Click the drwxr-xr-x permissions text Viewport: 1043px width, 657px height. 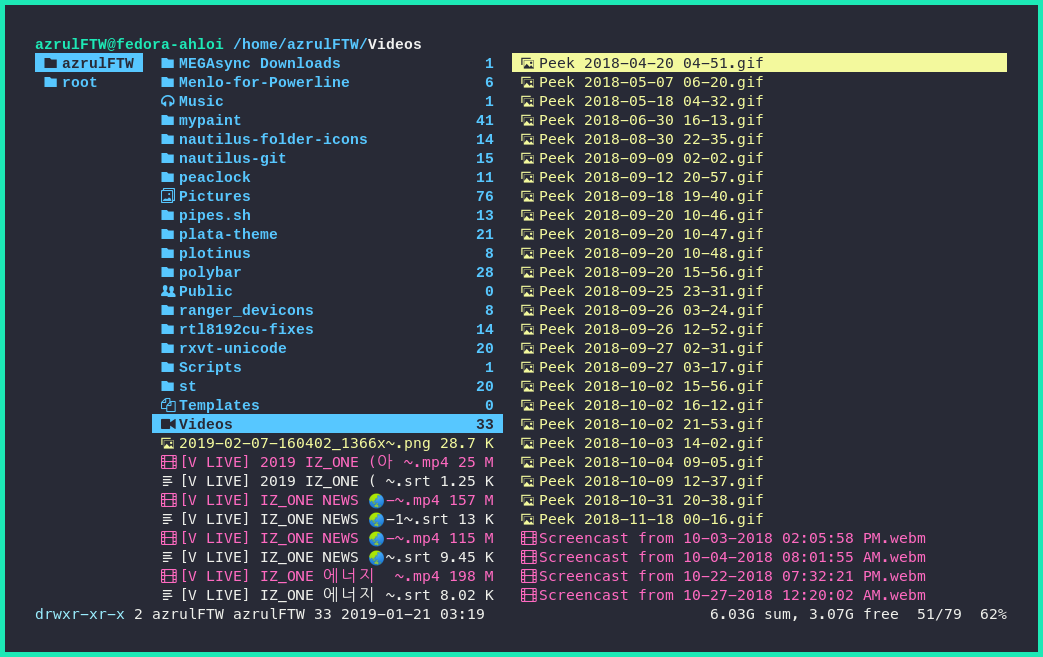point(80,614)
